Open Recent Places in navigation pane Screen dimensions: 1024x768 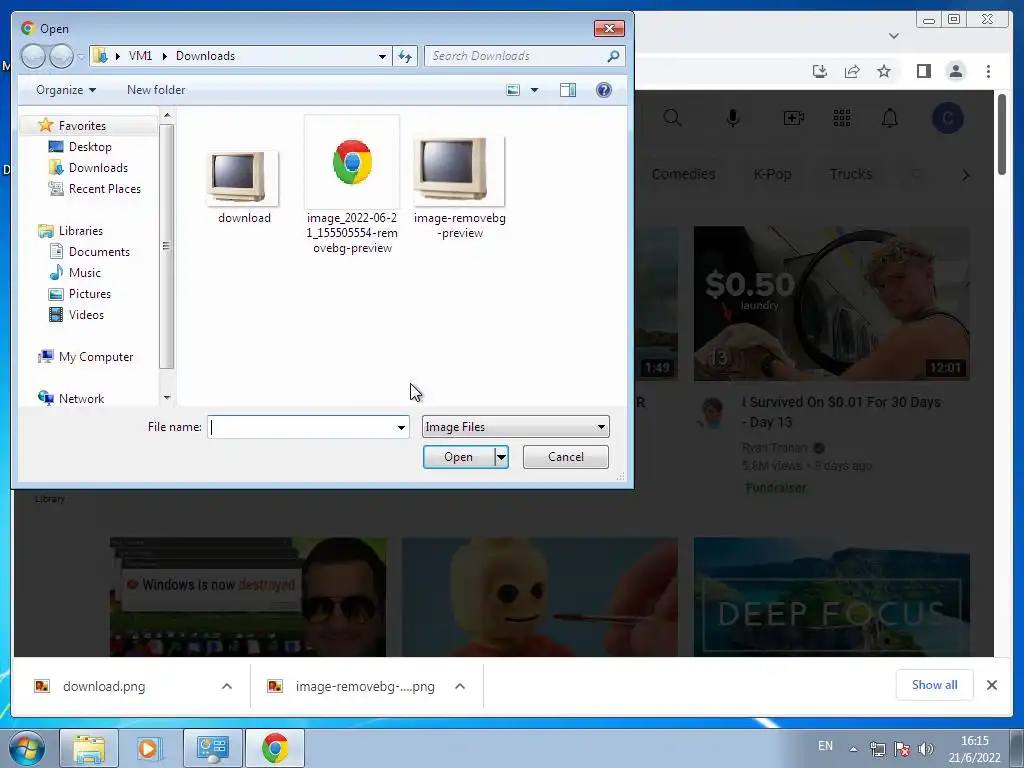click(x=104, y=189)
